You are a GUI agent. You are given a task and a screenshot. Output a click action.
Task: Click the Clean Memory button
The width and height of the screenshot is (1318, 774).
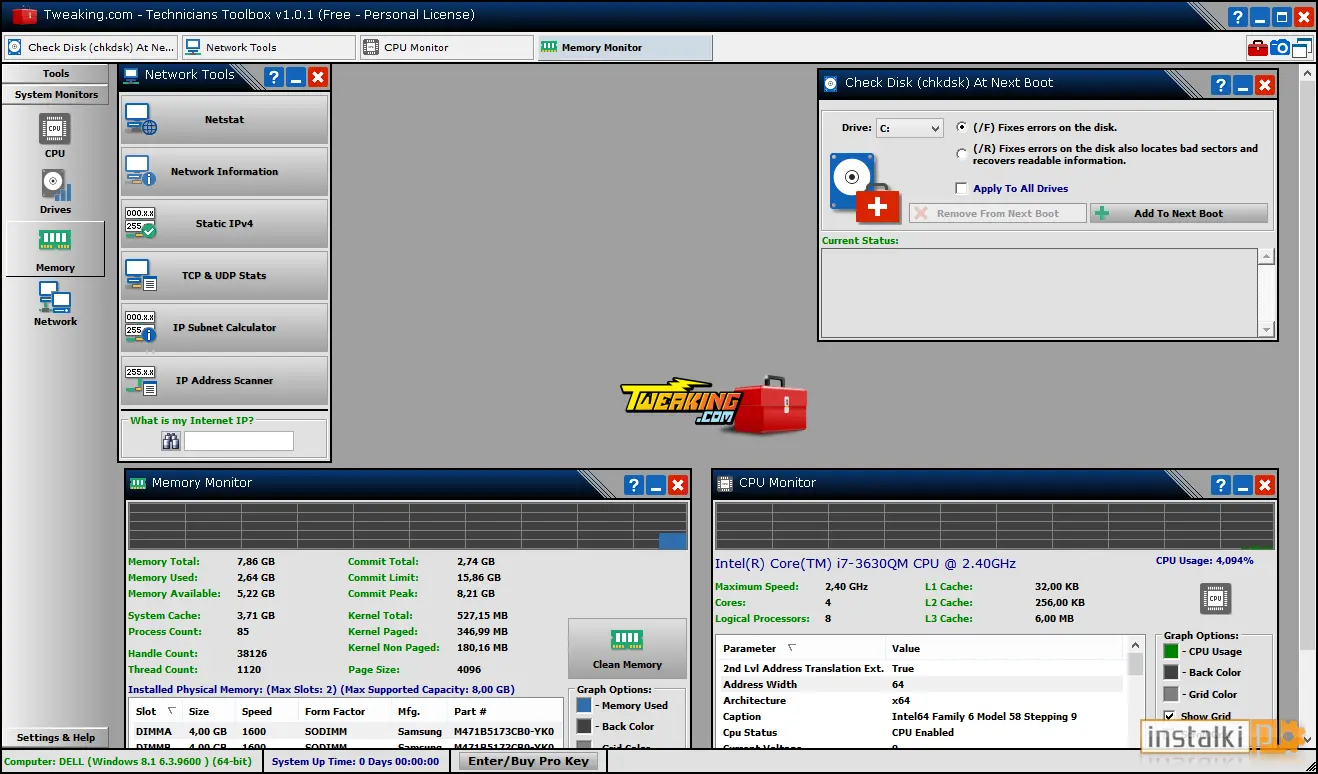[627, 649]
